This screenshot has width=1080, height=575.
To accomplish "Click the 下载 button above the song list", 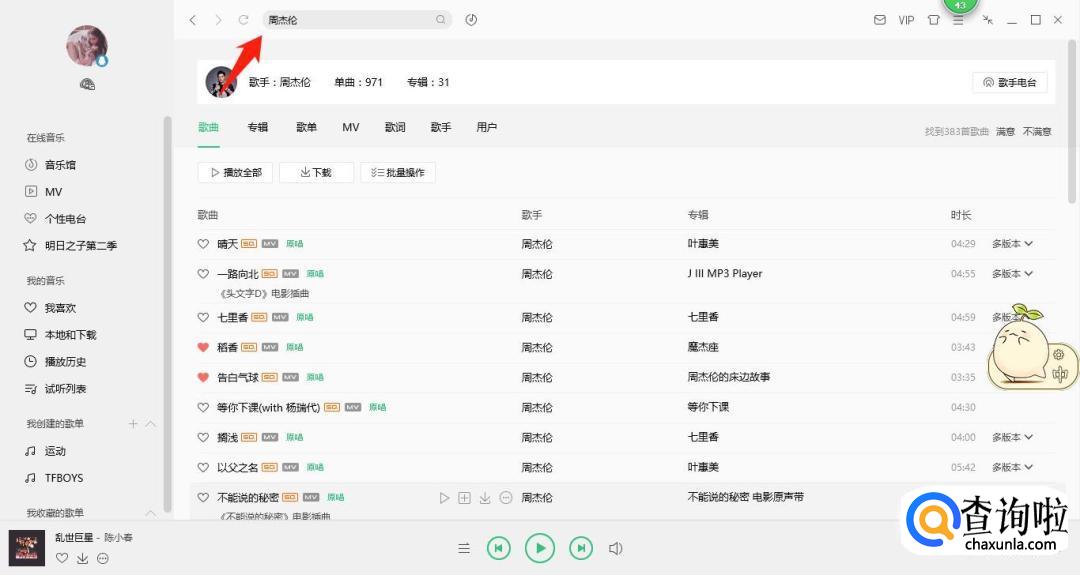I will [x=316, y=172].
